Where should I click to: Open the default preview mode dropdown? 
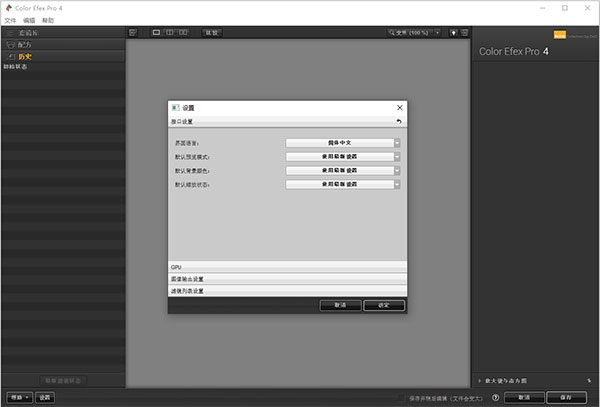click(343, 156)
